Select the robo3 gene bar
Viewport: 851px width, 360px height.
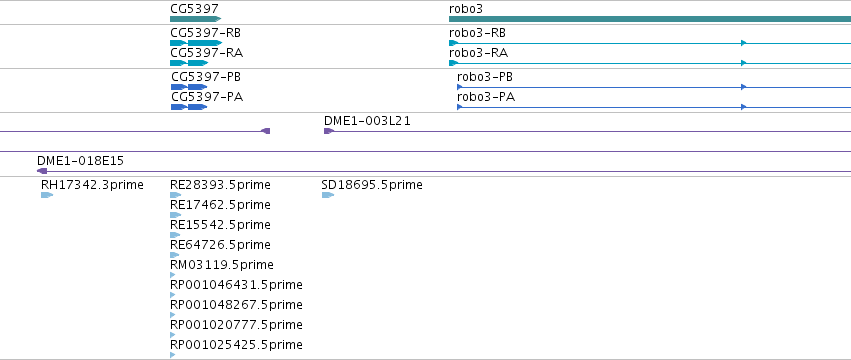pyautogui.click(x=650, y=19)
